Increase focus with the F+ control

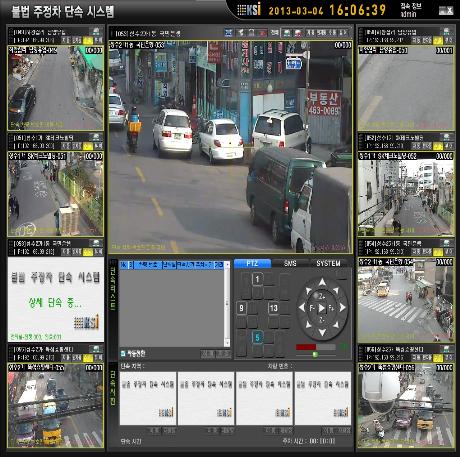pyautogui.click(x=331, y=308)
